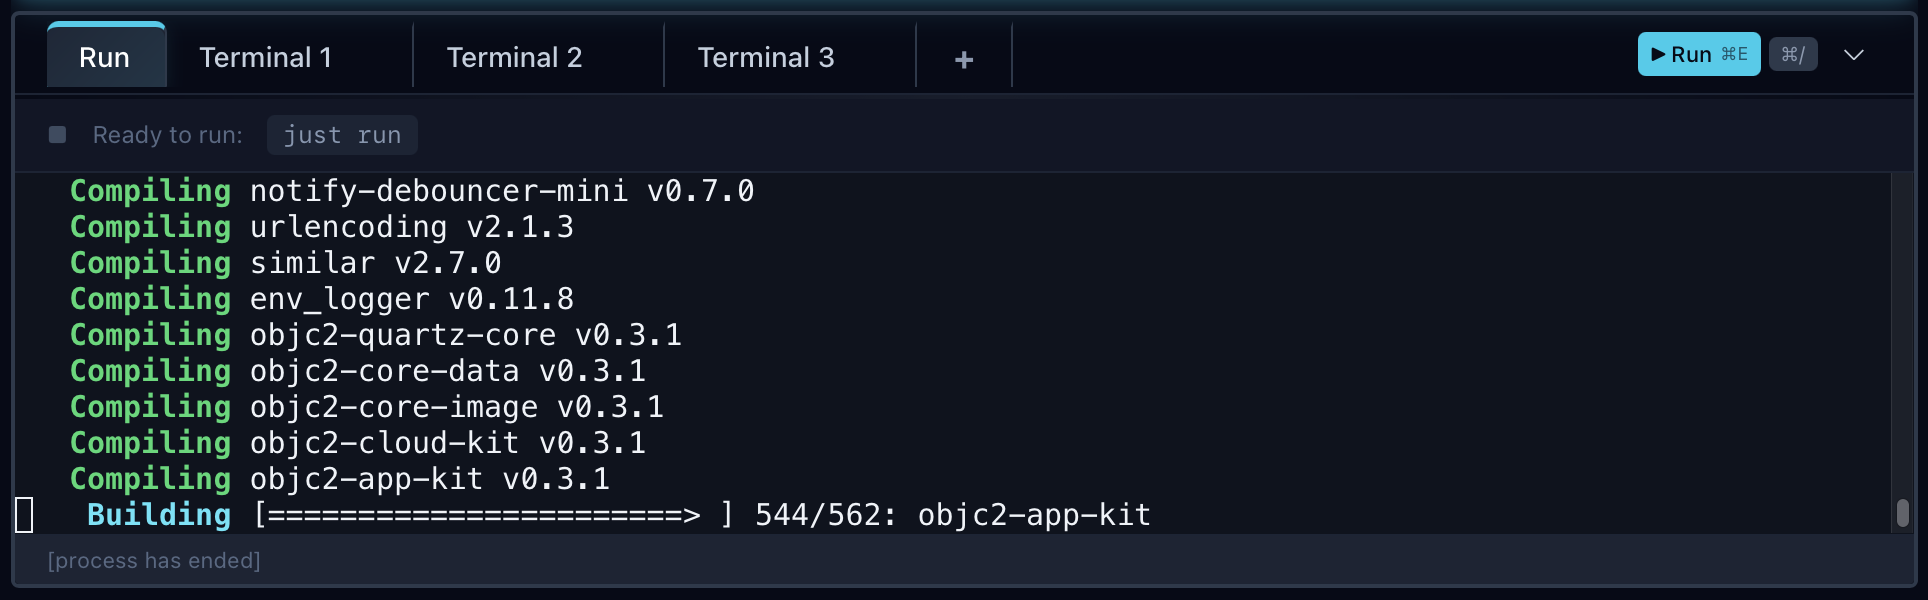This screenshot has height=600, width=1928.
Task: Click the terminal cursor block at the bottom
Action: click(x=24, y=514)
